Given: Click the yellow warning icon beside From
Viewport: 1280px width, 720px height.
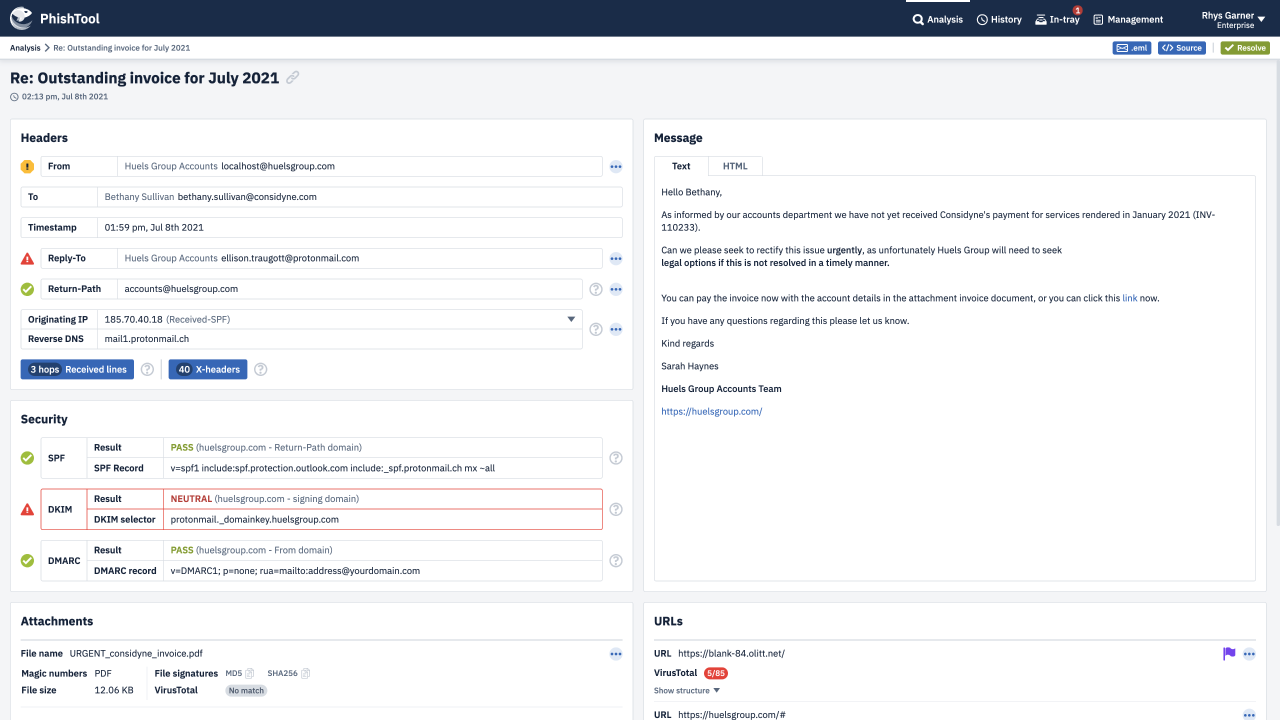Looking at the screenshot, I should point(27,166).
